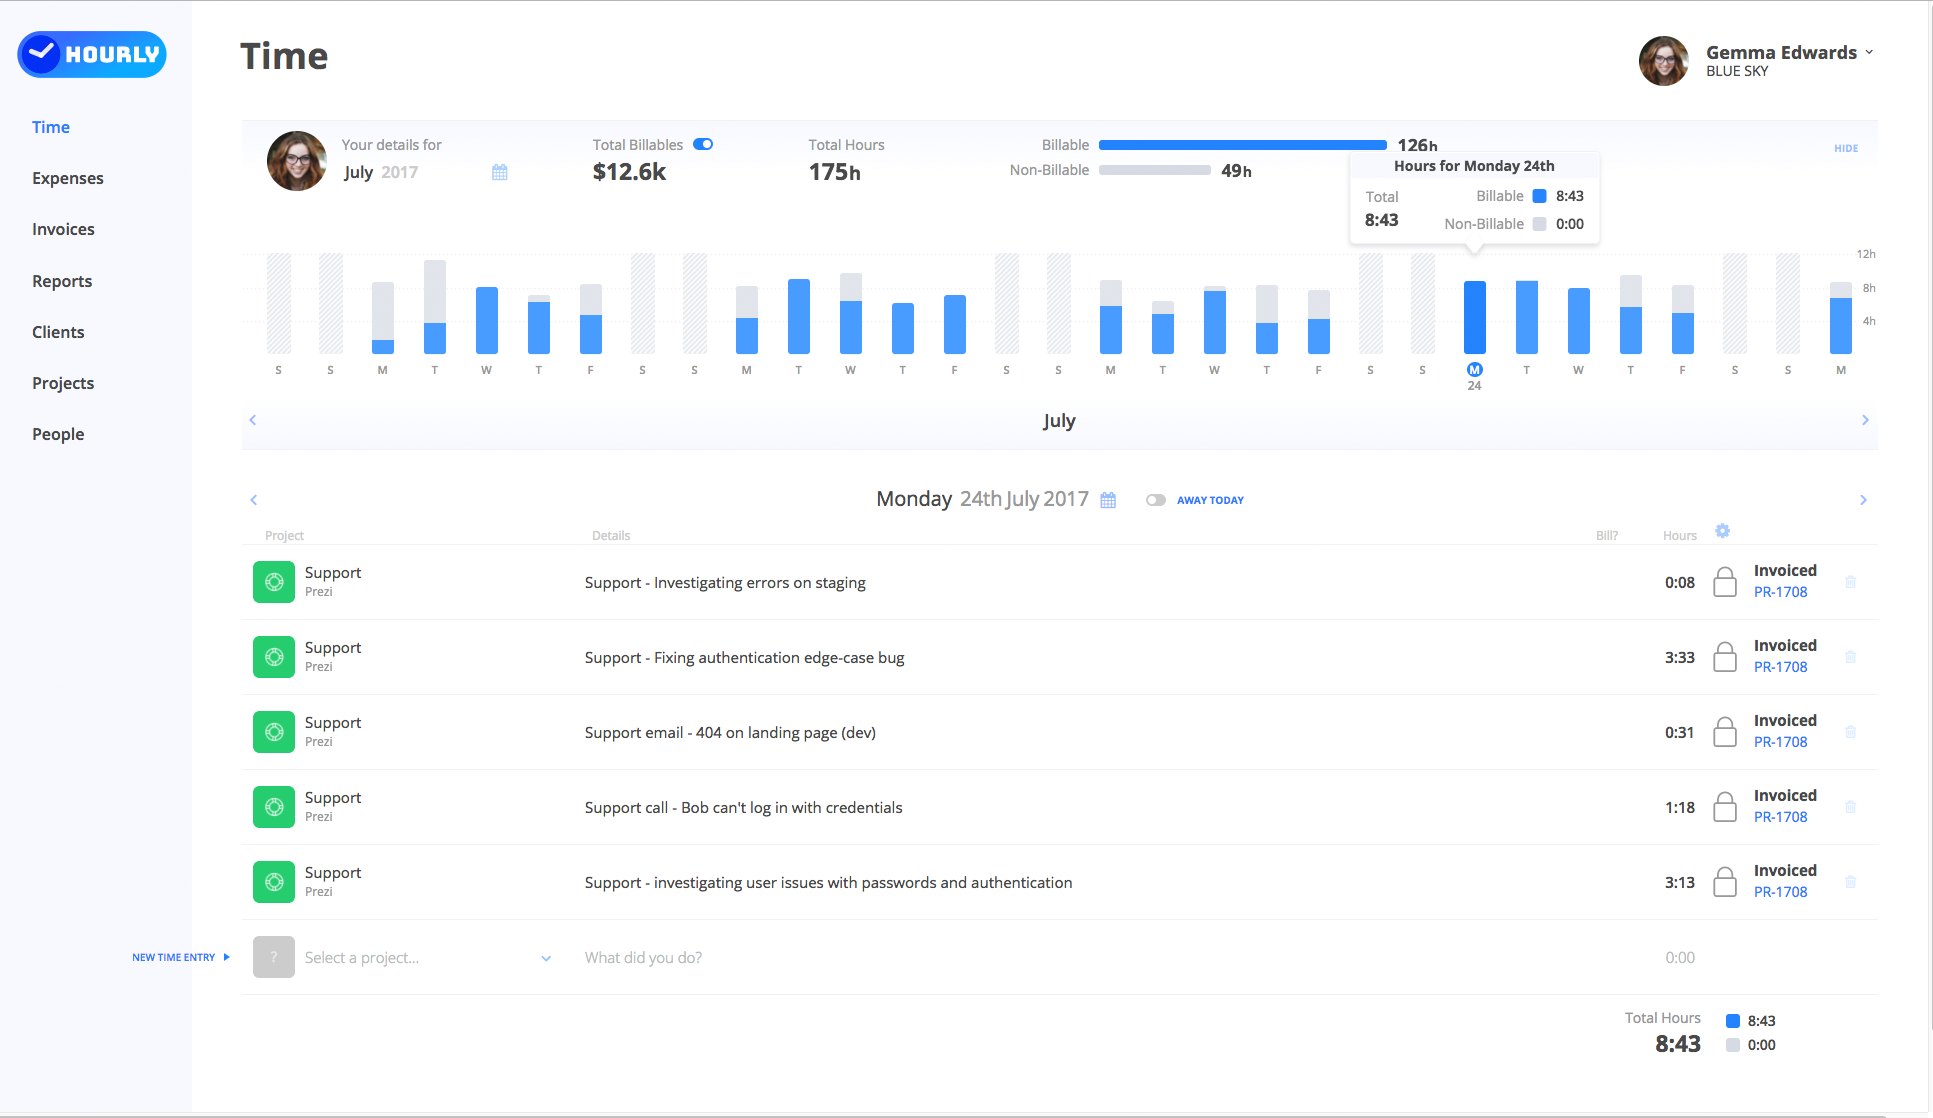Open Invoices in the sidebar
Image resolution: width=1933 pixels, height=1118 pixels.
coord(63,229)
